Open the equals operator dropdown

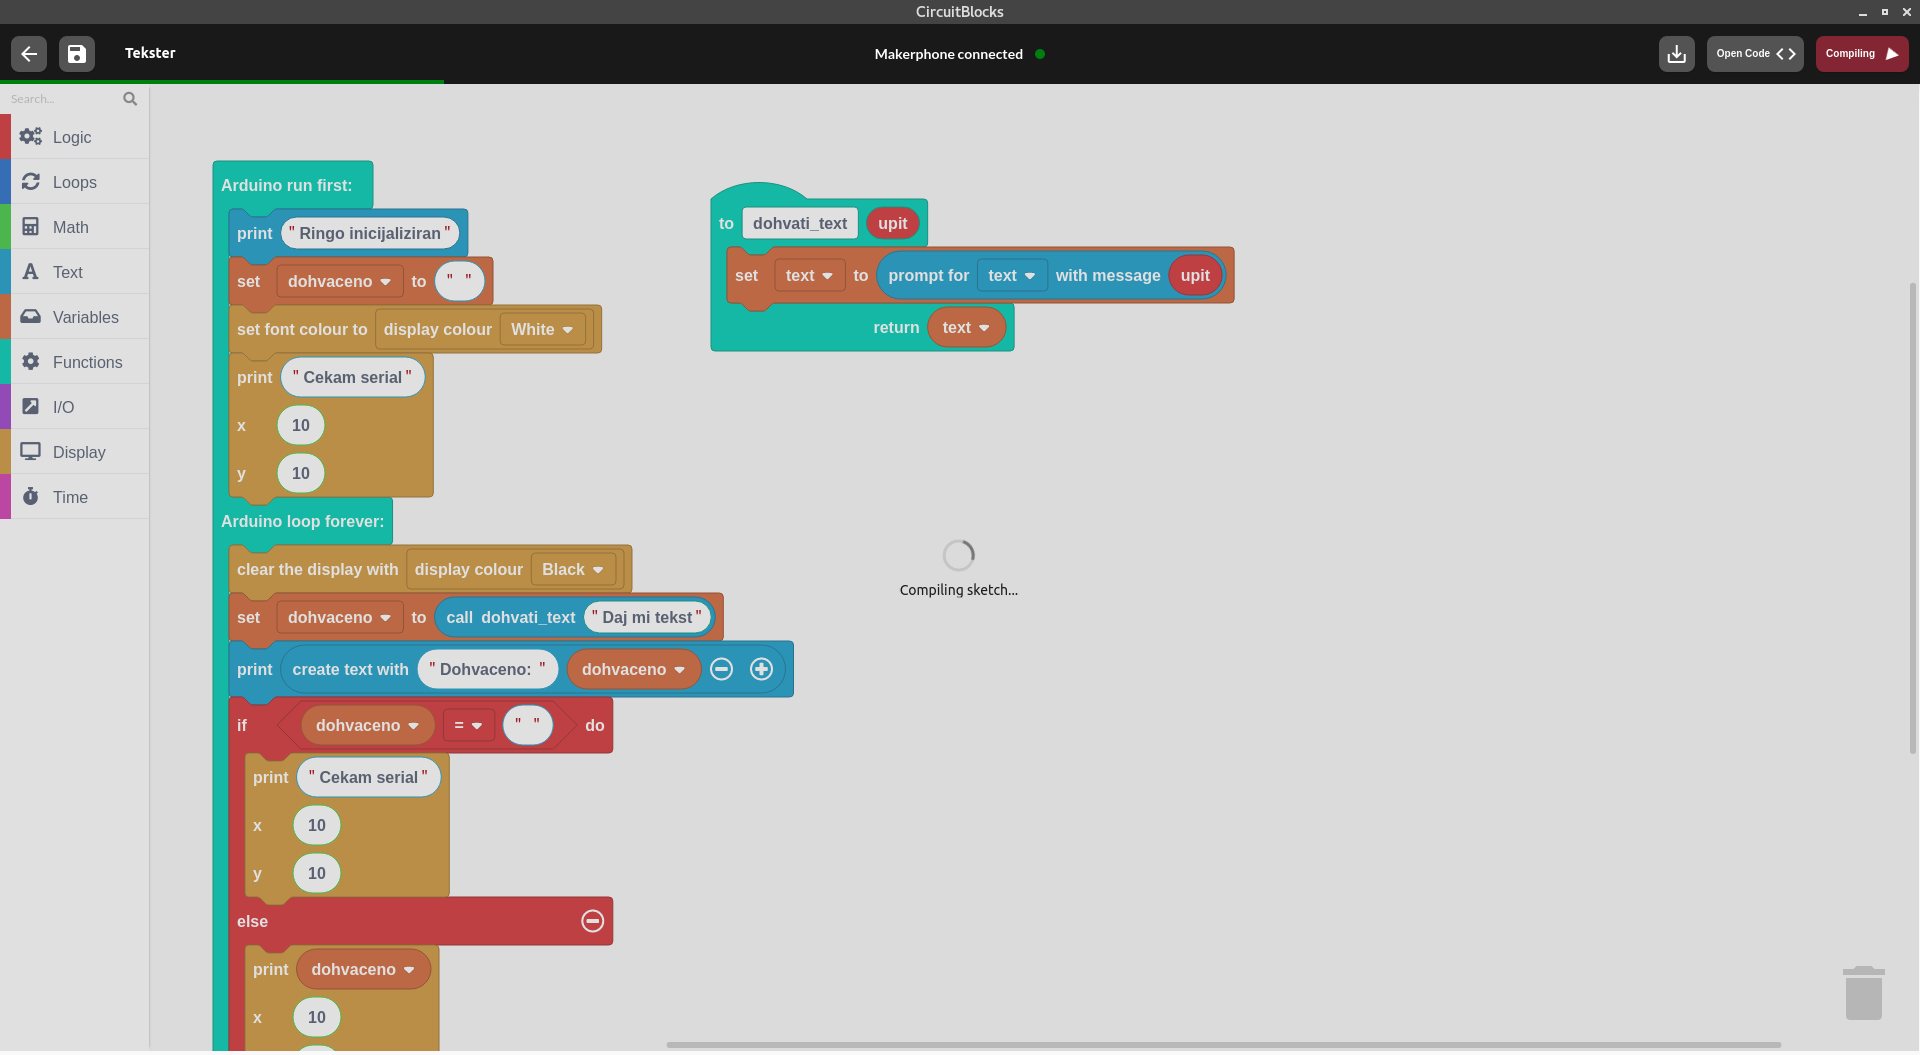[469, 726]
